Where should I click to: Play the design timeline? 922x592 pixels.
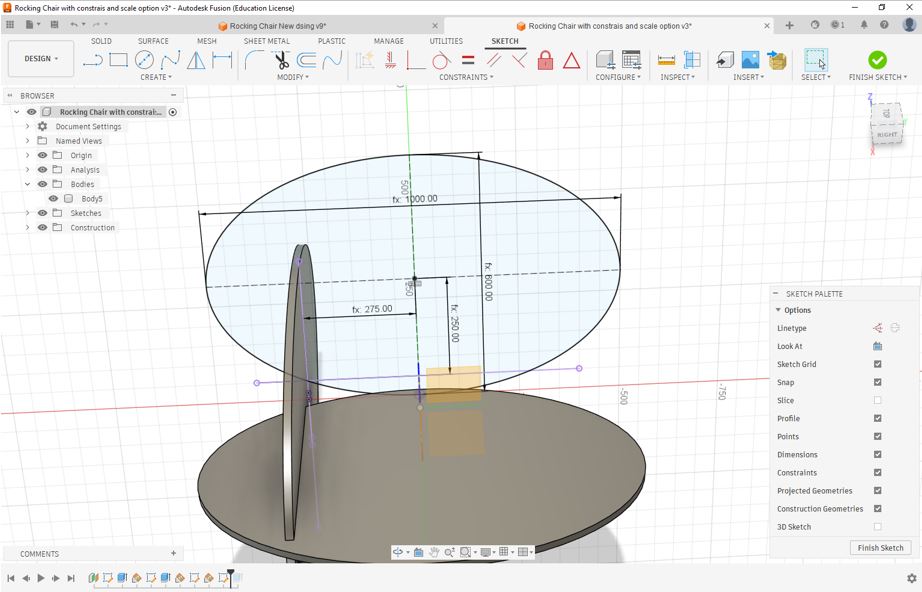coord(41,578)
